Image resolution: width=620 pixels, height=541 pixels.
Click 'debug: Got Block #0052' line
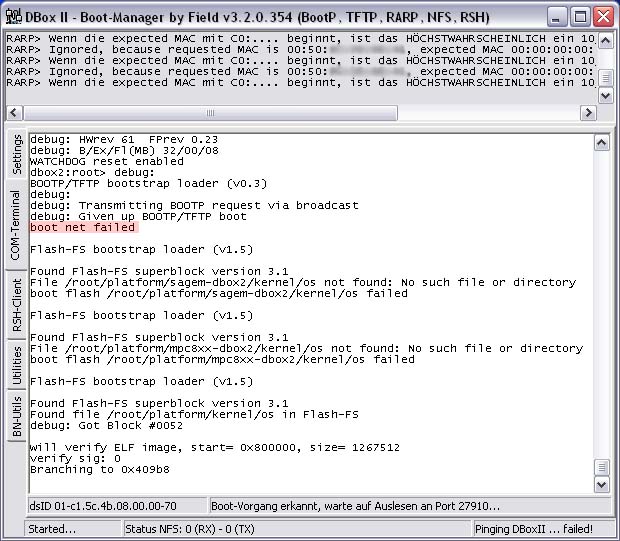pyautogui.click(x=106, y=426)
